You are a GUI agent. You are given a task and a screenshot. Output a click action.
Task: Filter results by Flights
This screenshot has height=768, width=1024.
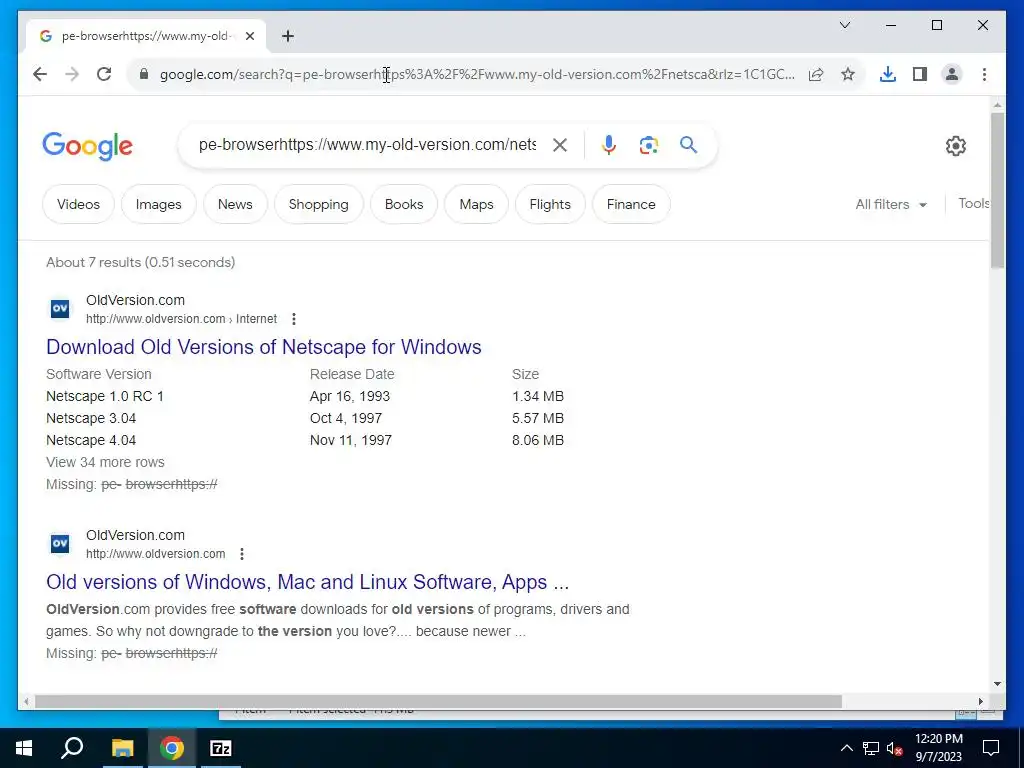pyautogui.click(x=550, y=204)
